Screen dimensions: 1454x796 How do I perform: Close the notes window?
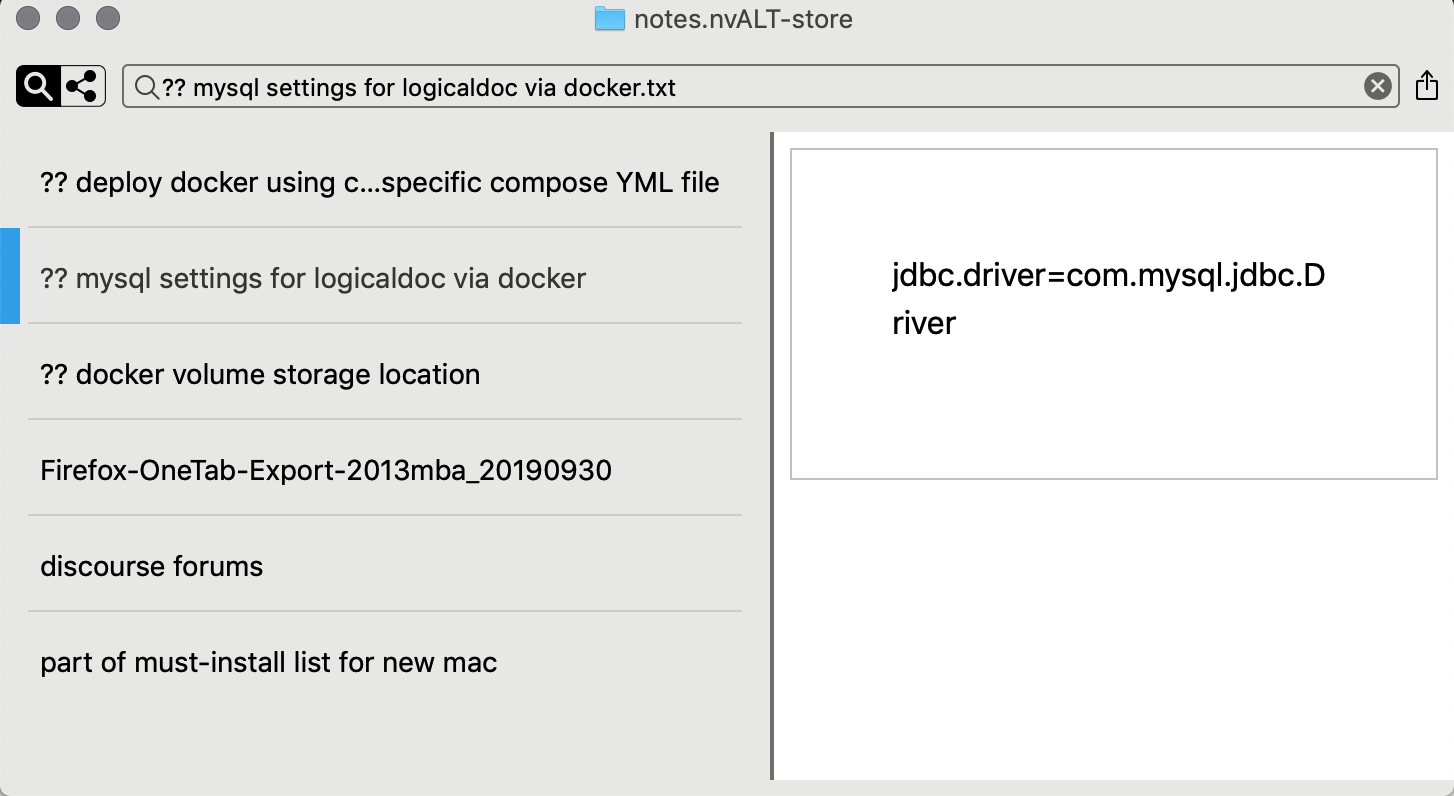(29, 18)
